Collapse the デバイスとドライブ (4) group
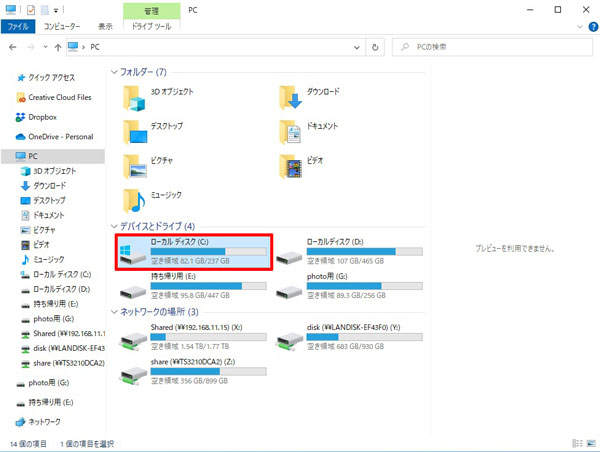600x452 pixels. pos(114,226)
